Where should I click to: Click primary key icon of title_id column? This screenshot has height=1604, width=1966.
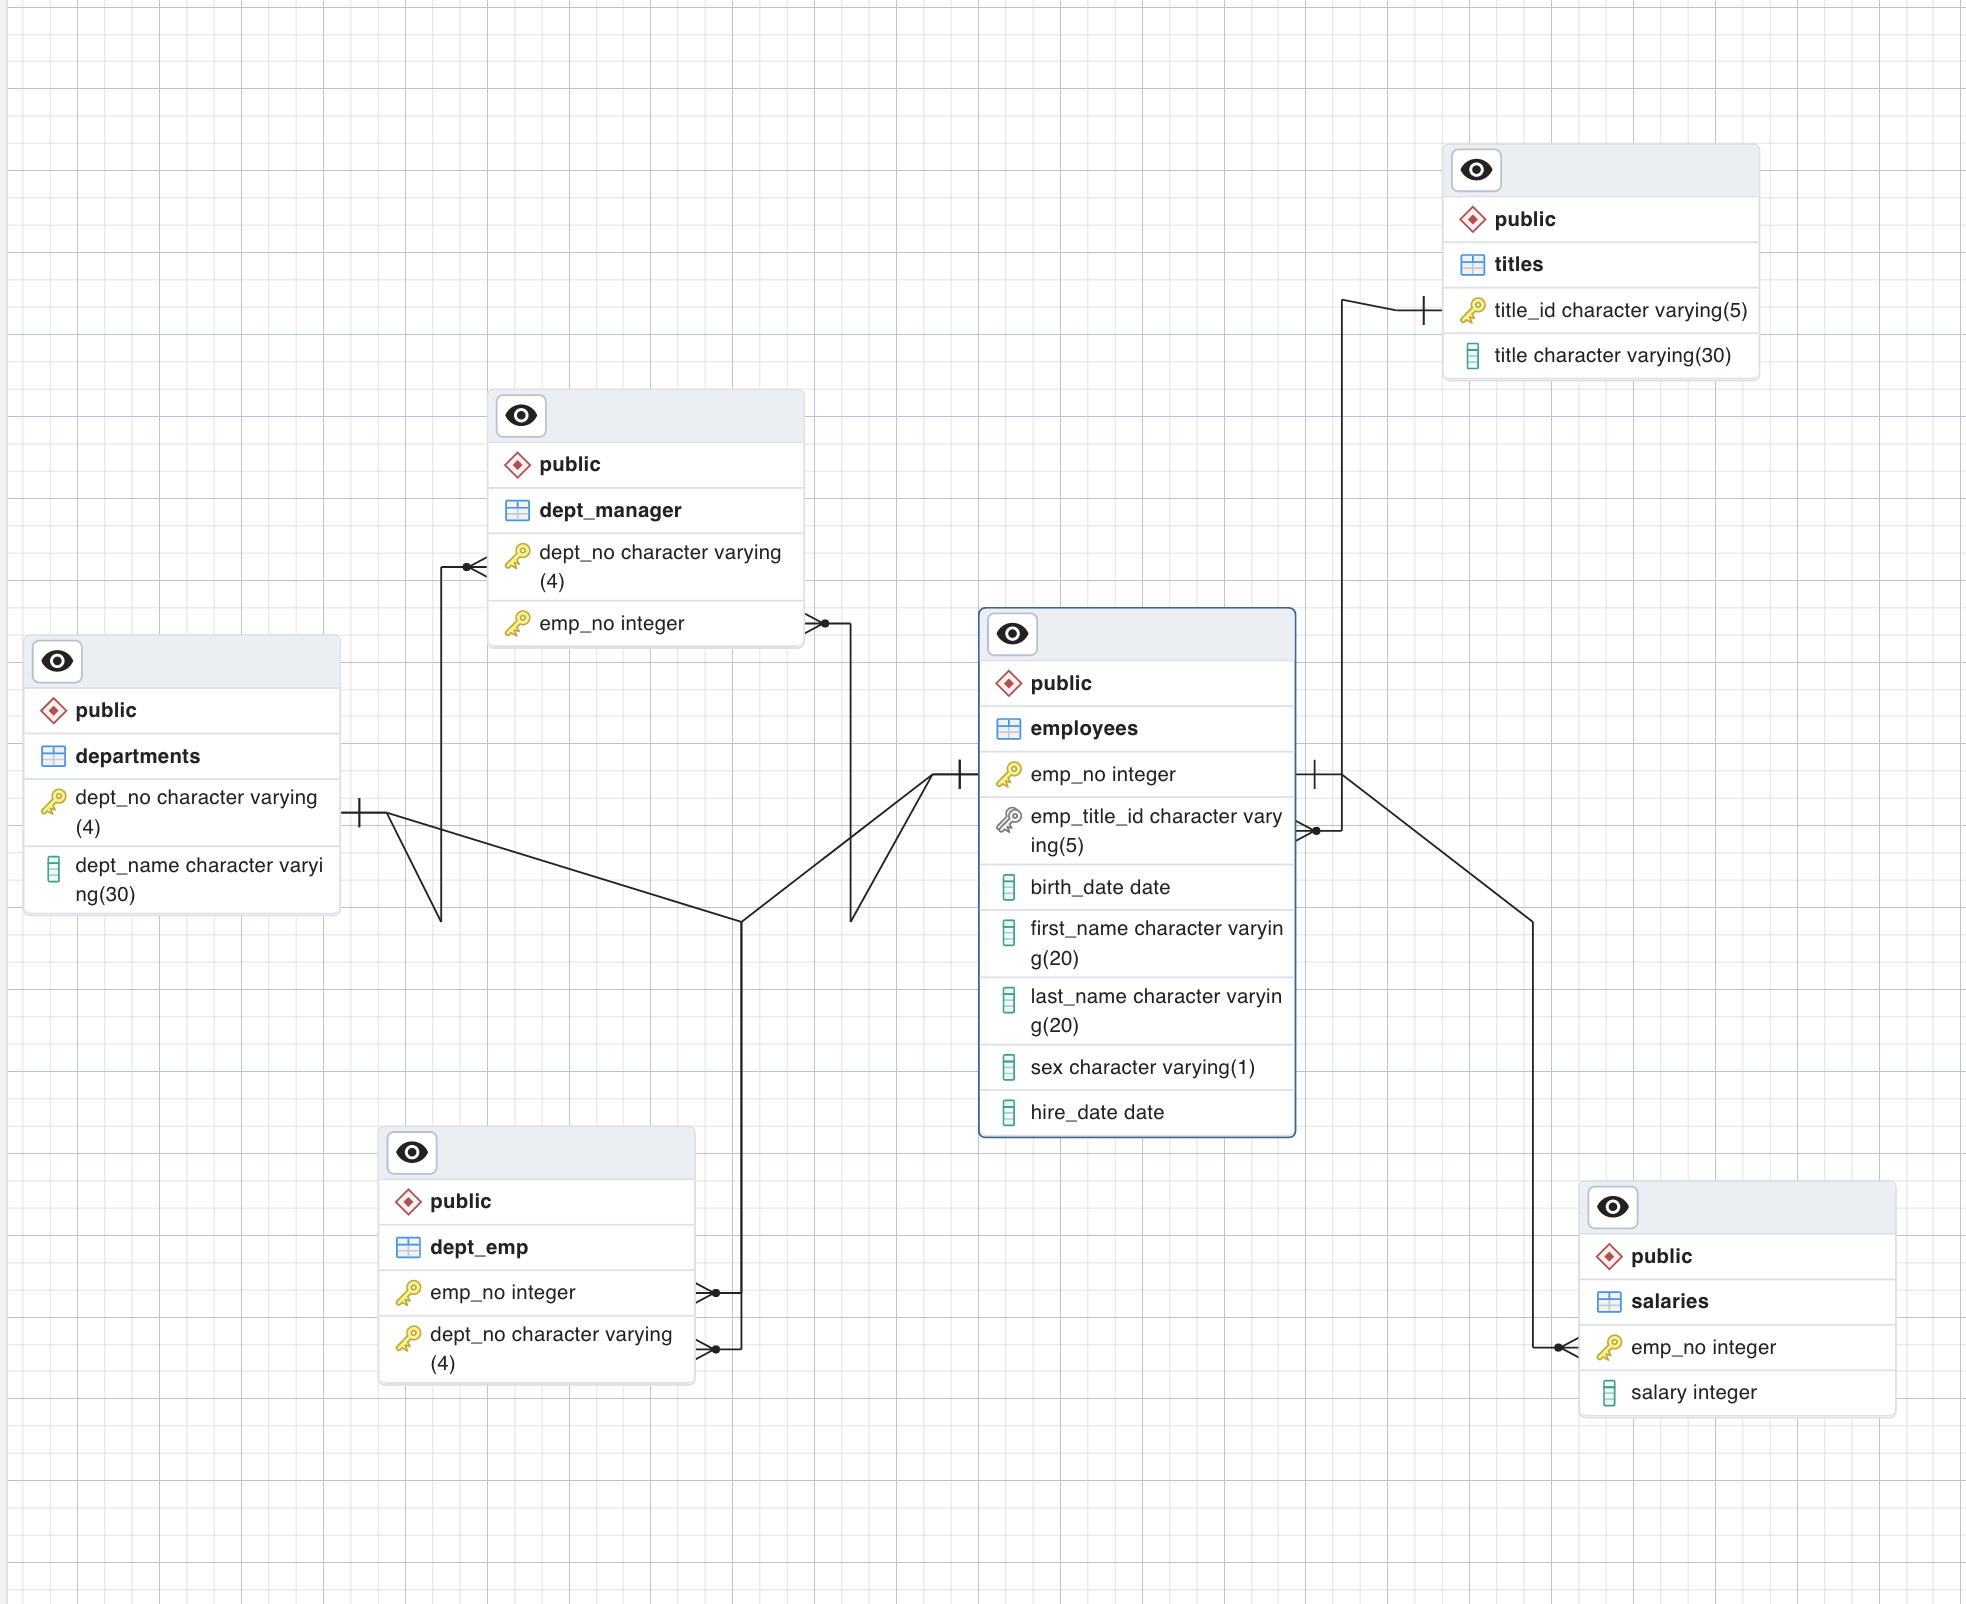1472,310
